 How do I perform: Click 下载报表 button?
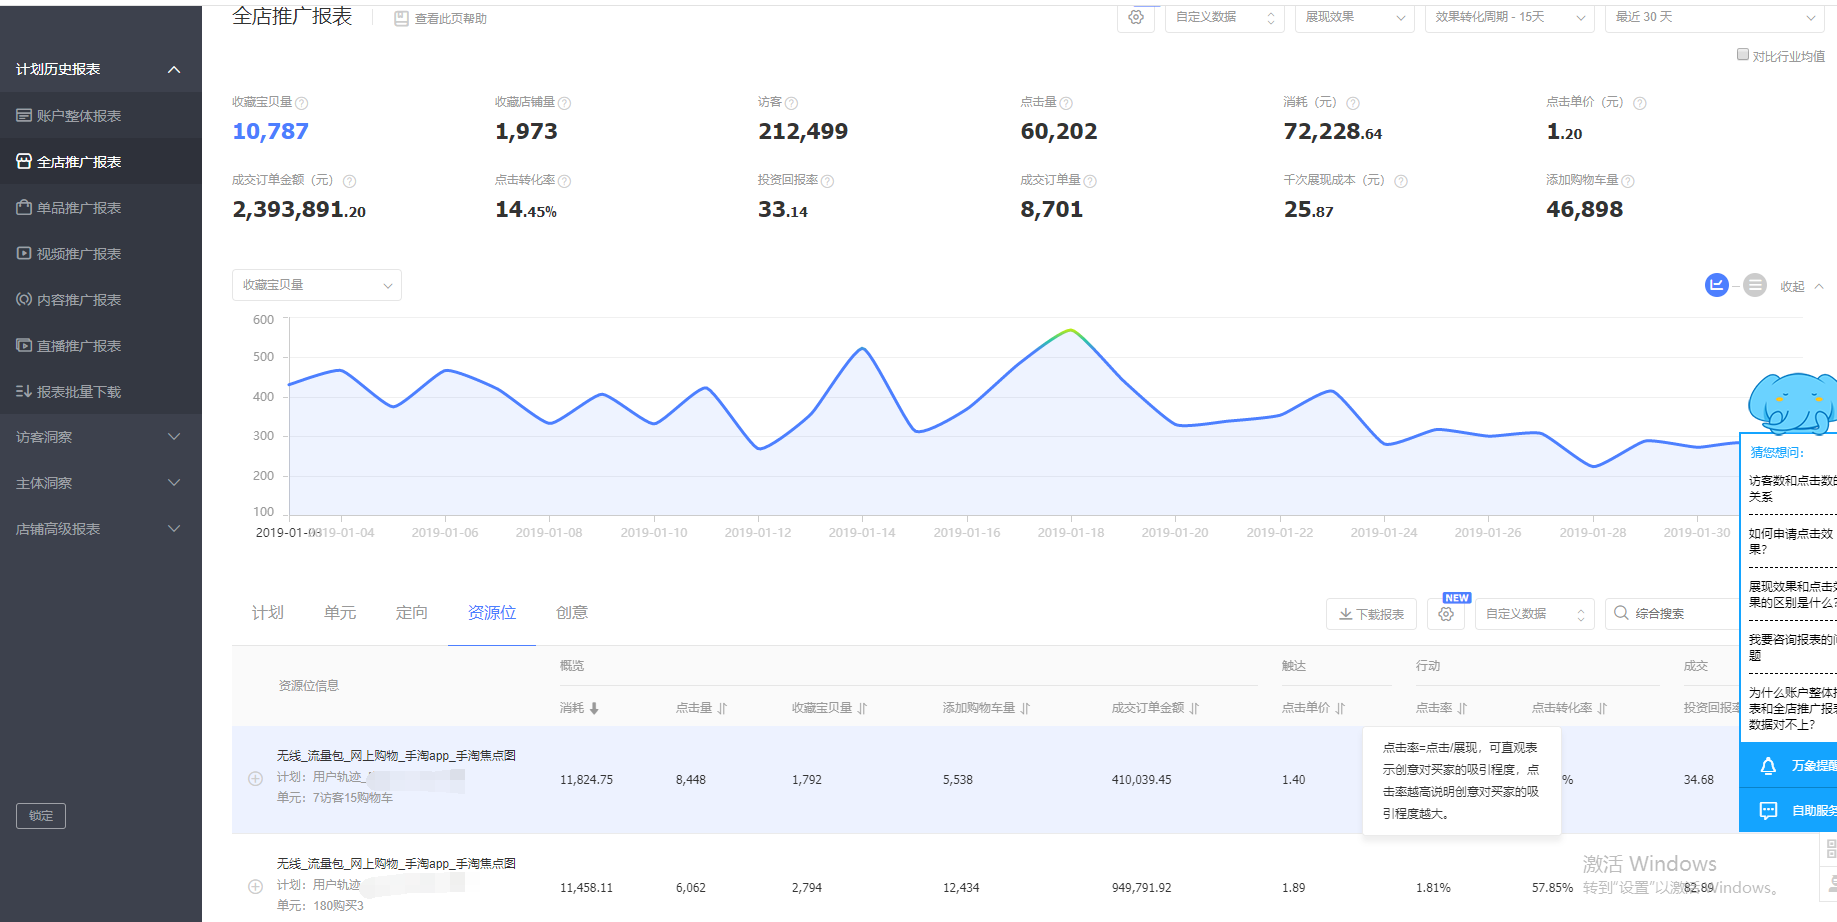(1372, 614)
